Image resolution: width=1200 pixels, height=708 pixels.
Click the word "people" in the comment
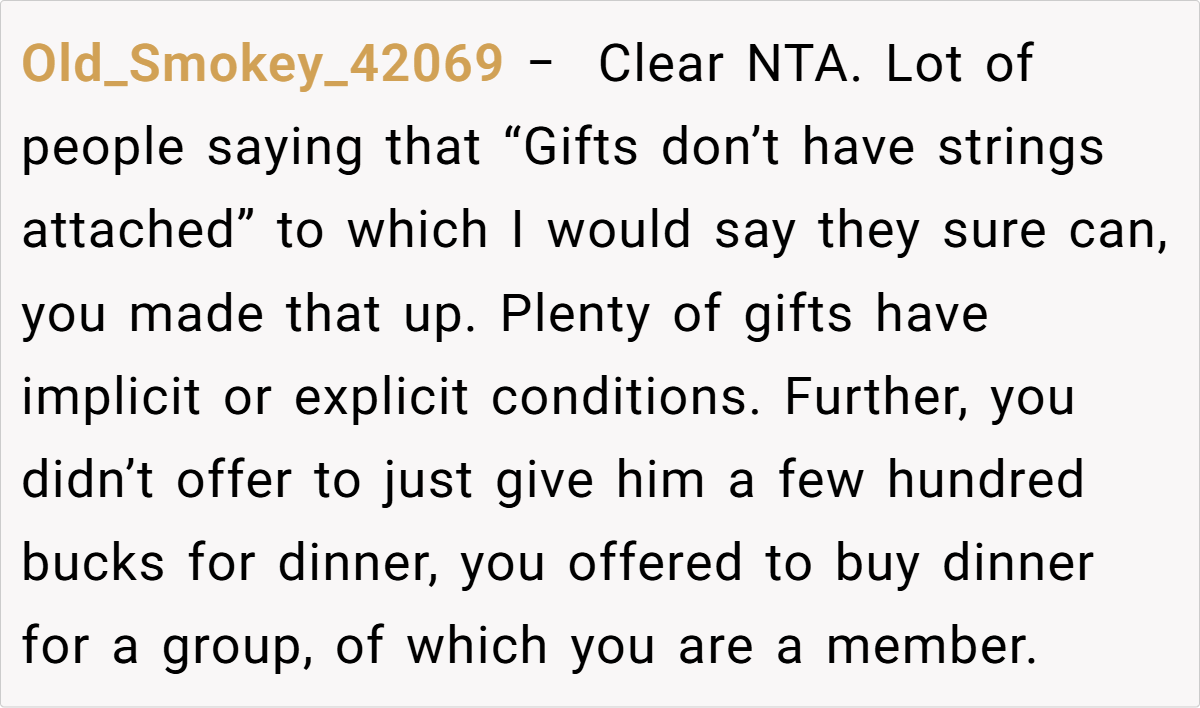[x=103, y=148]
